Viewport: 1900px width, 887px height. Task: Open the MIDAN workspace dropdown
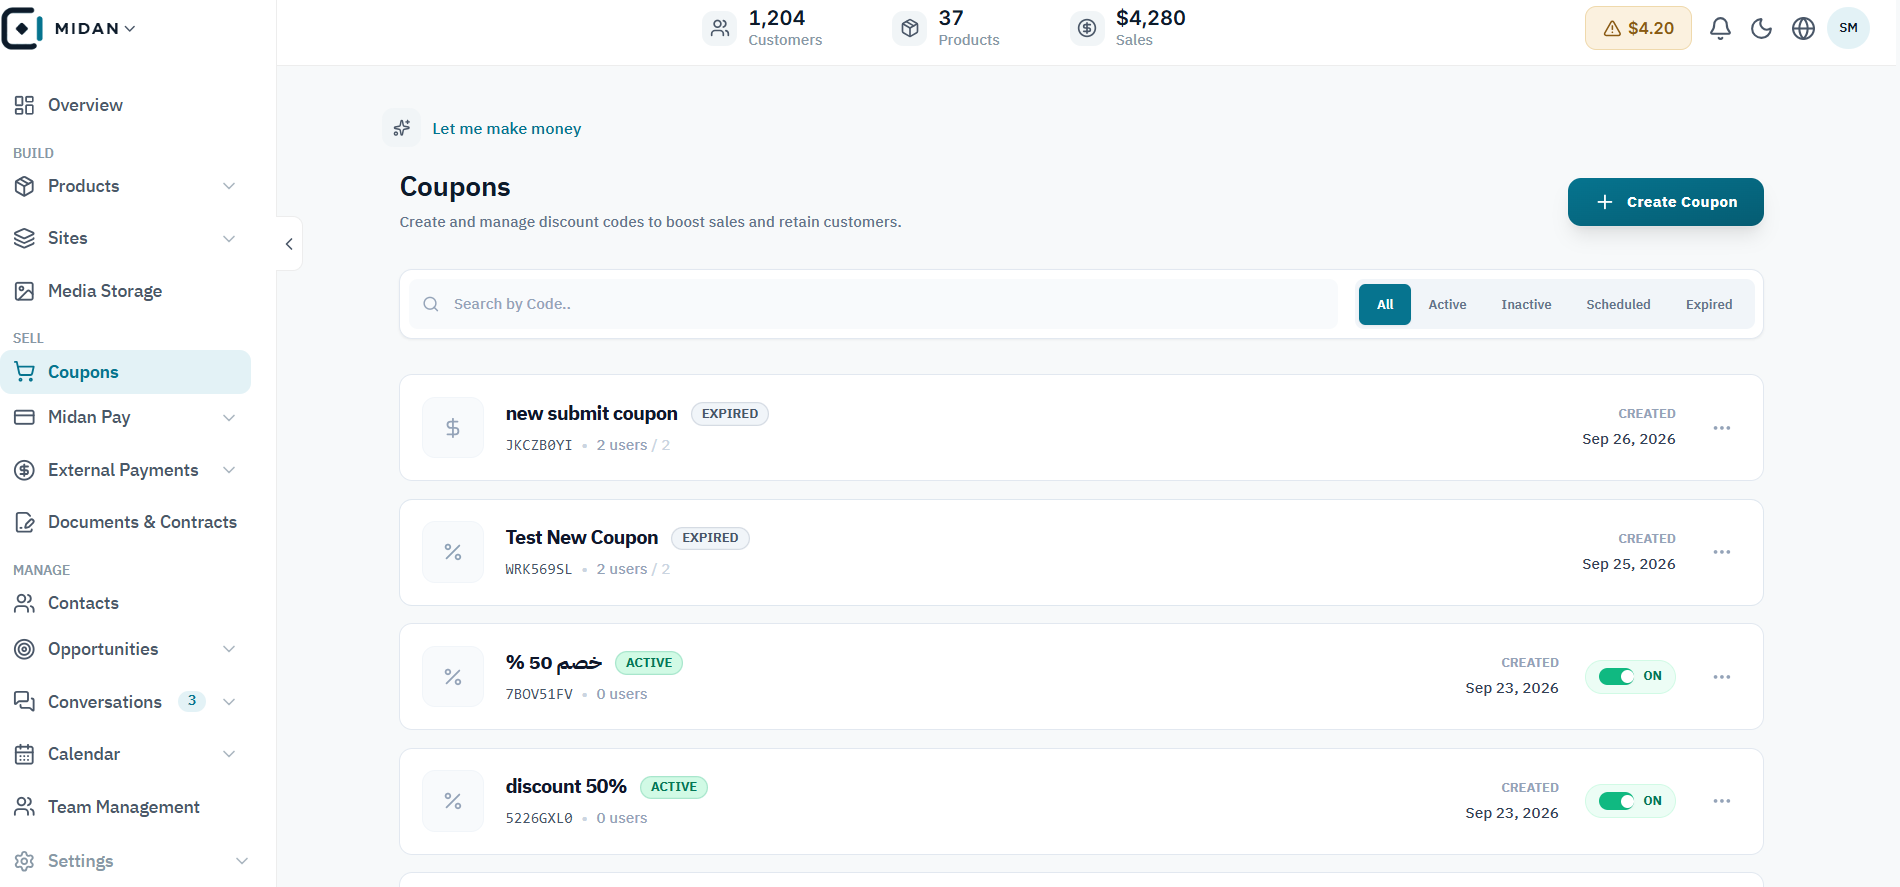pos(95,28)
